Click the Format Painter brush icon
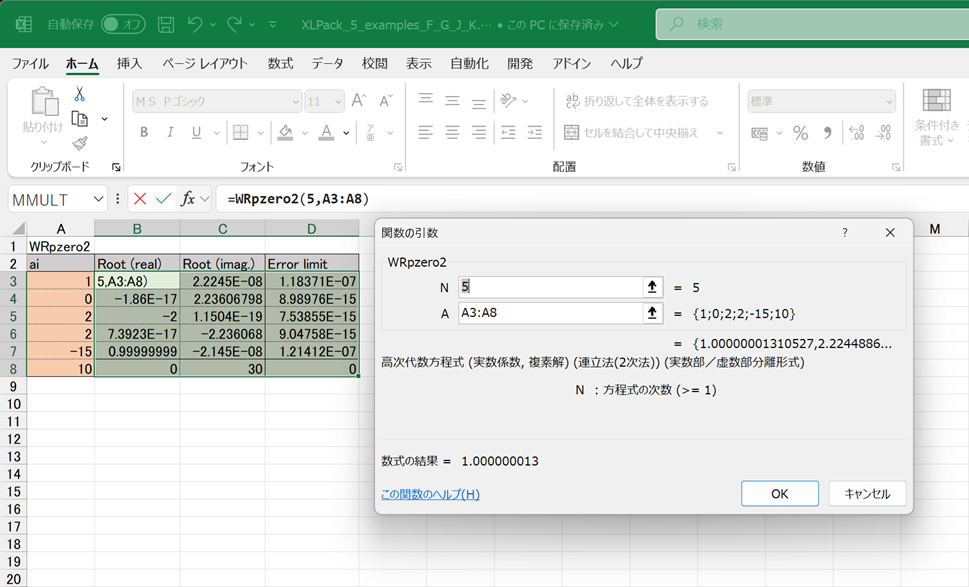The height and width of the screenshot is (587, 969). click(80, 143)
